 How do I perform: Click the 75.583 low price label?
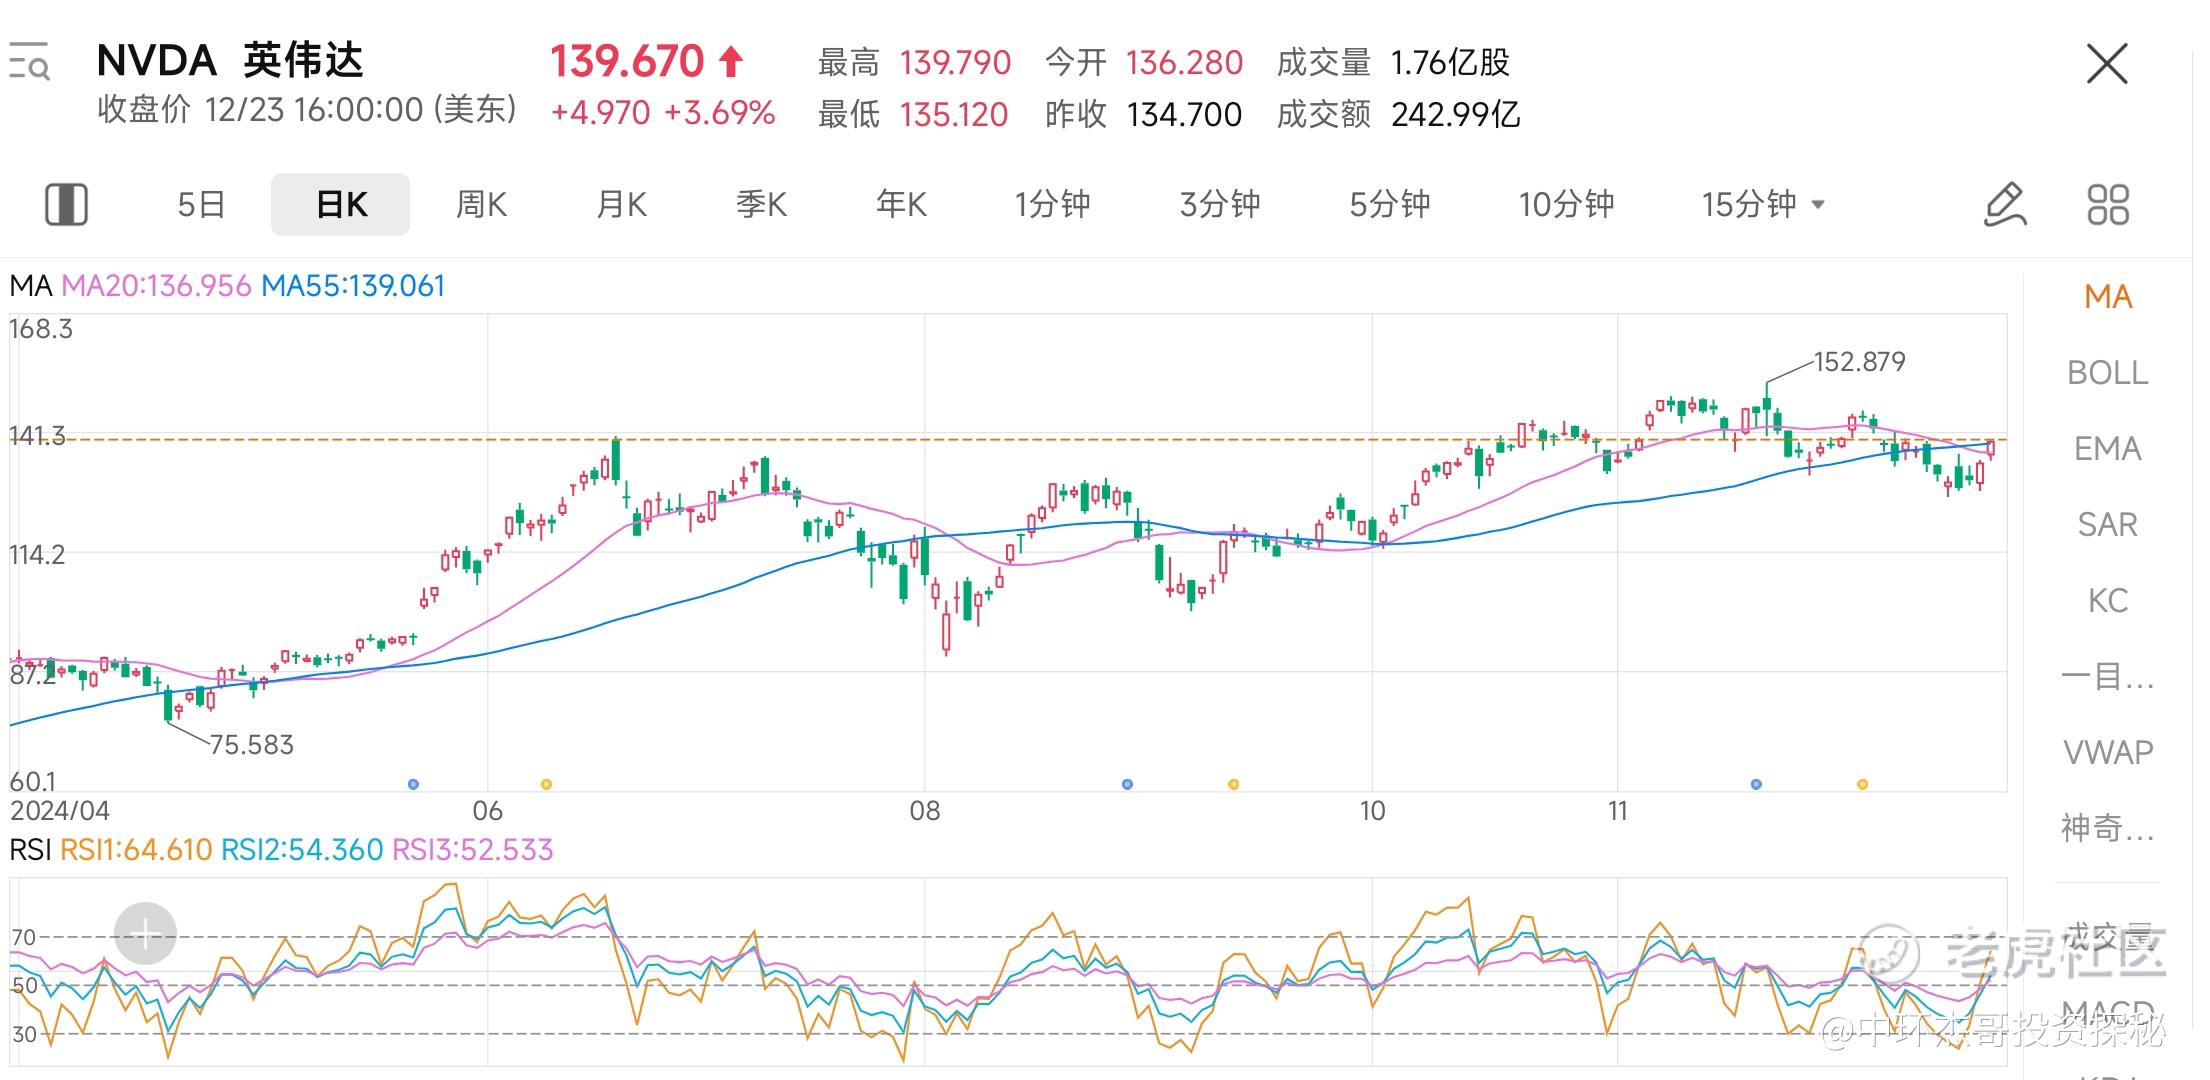click(251, 745)
